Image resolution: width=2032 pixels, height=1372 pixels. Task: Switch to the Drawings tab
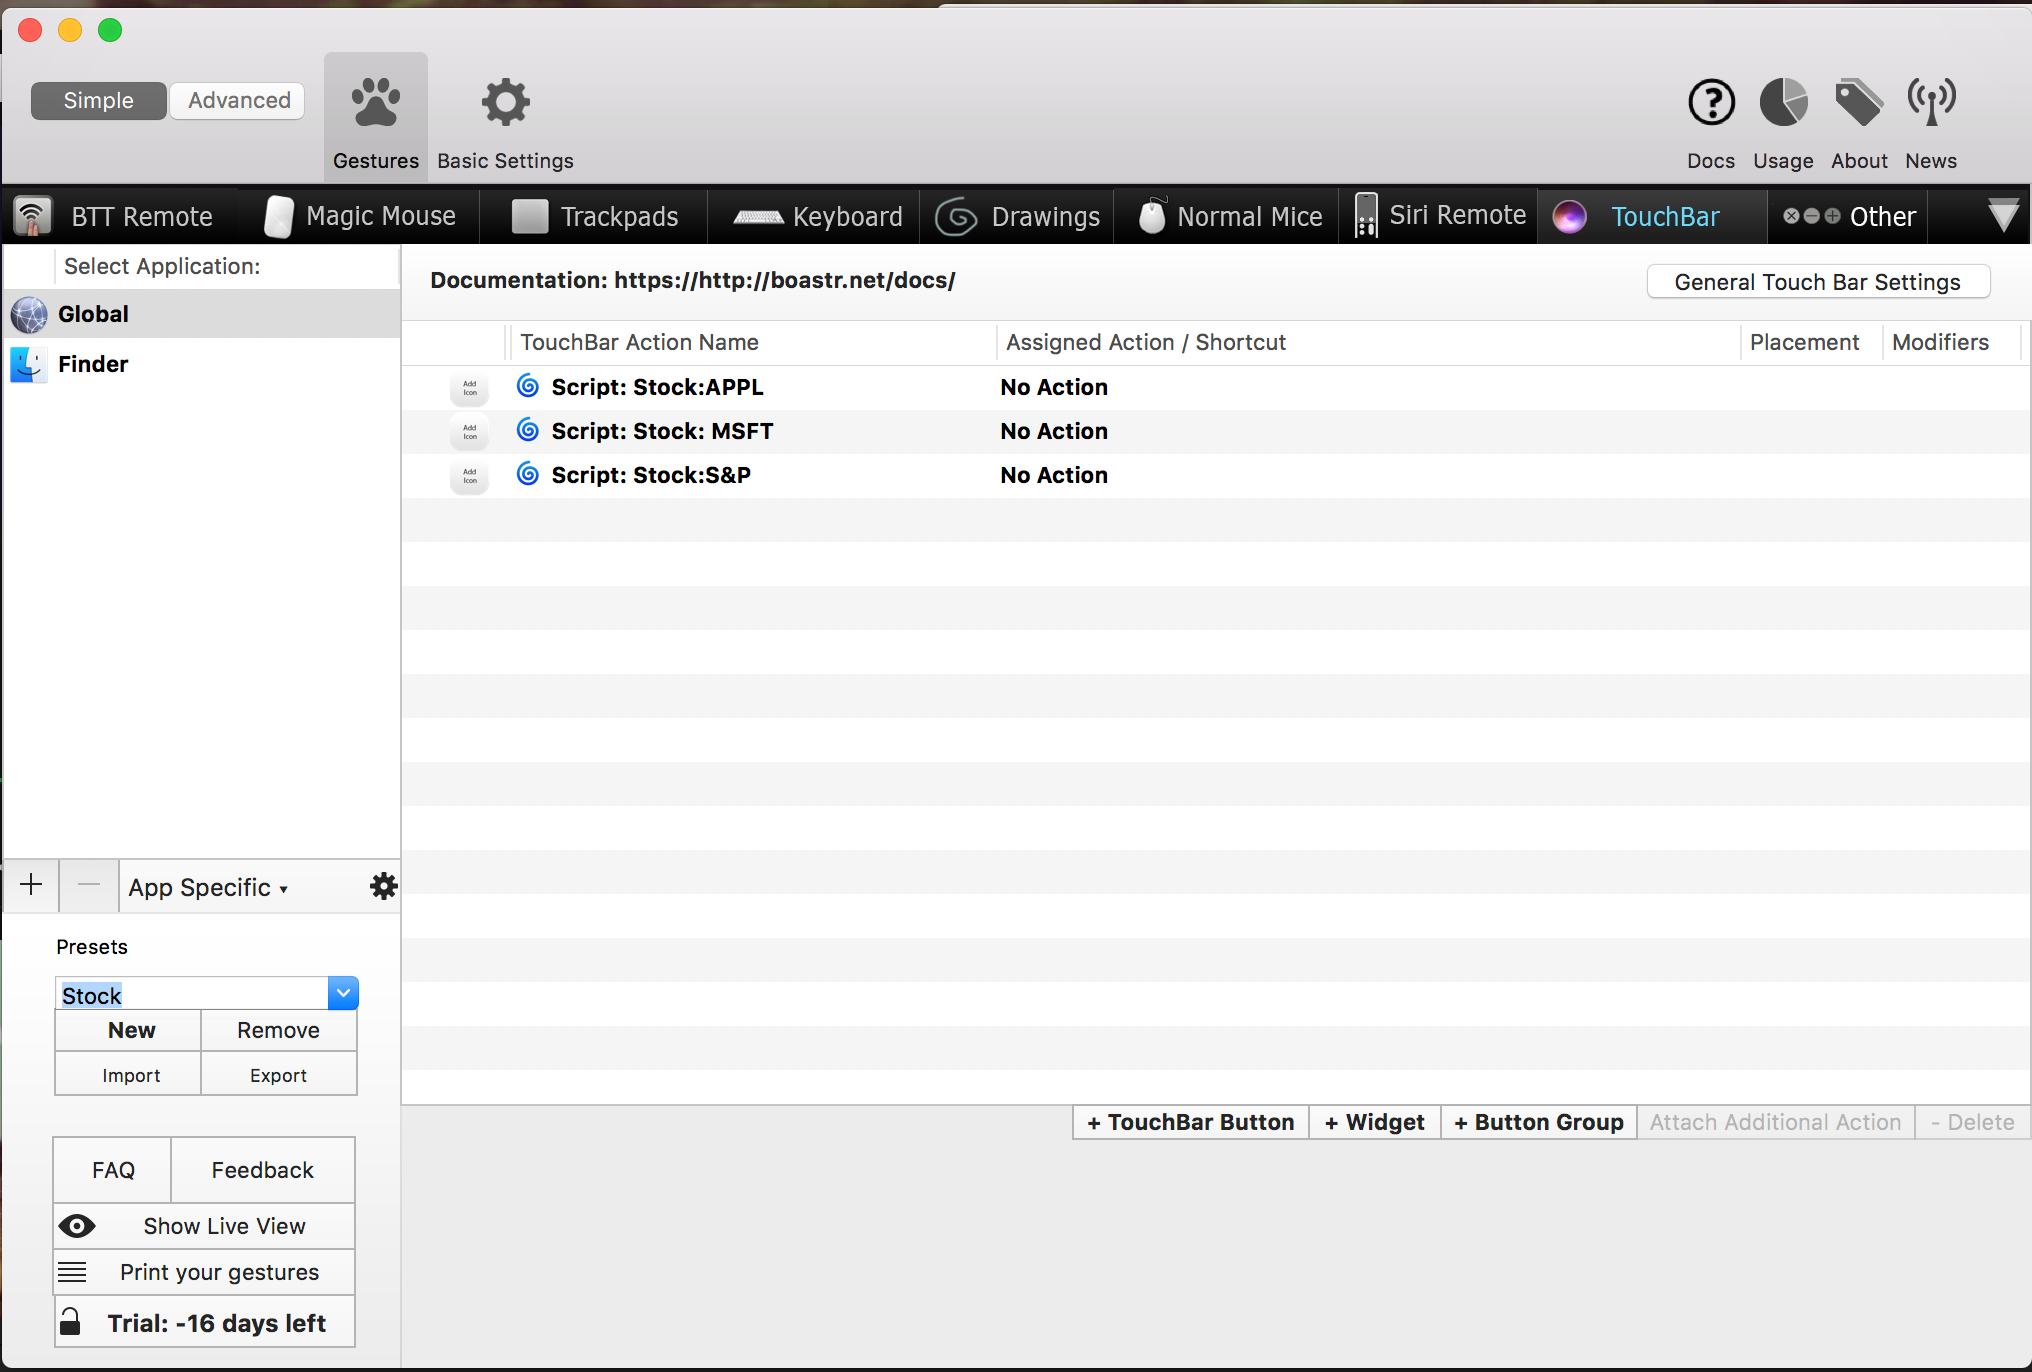click(1018, 216)
